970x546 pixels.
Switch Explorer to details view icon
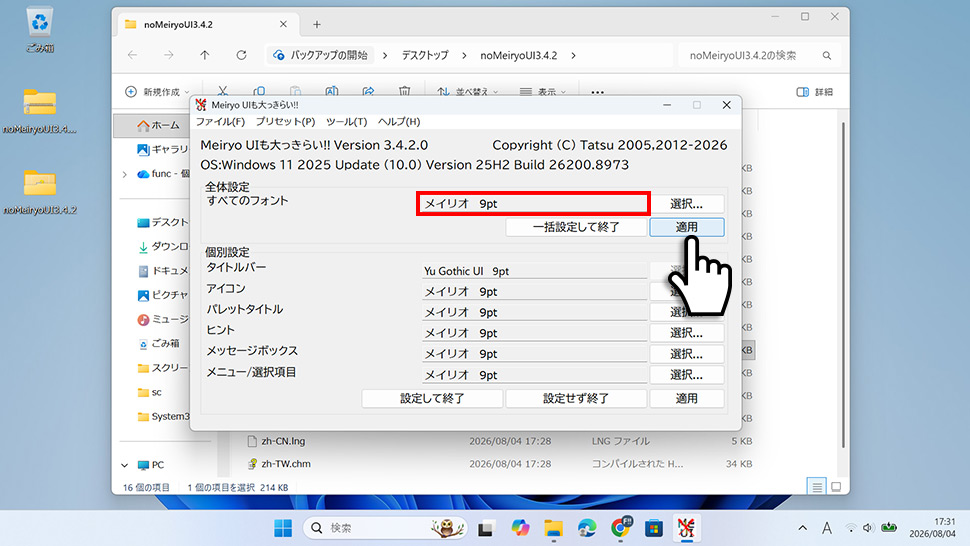817,487
